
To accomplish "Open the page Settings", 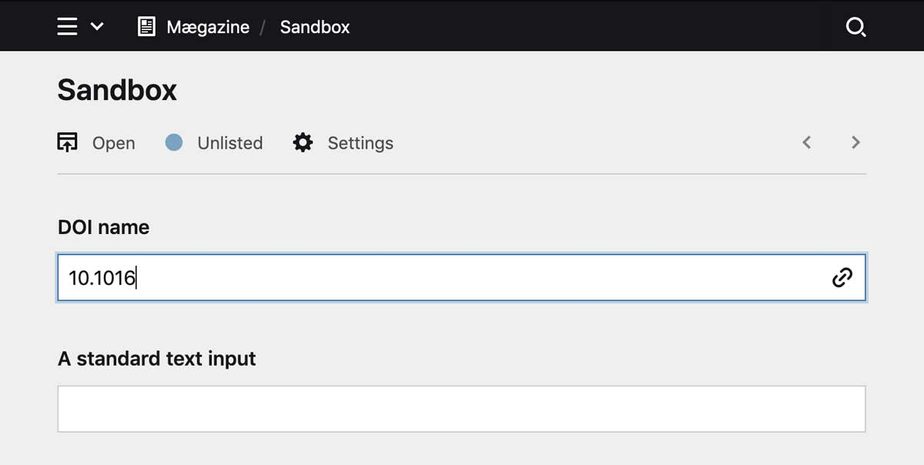I will 360,143.
